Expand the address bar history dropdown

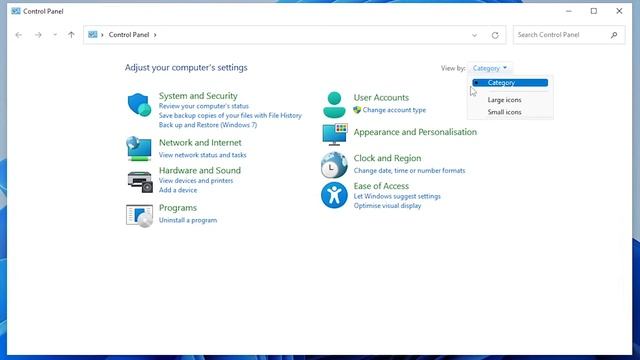(474, 35)
